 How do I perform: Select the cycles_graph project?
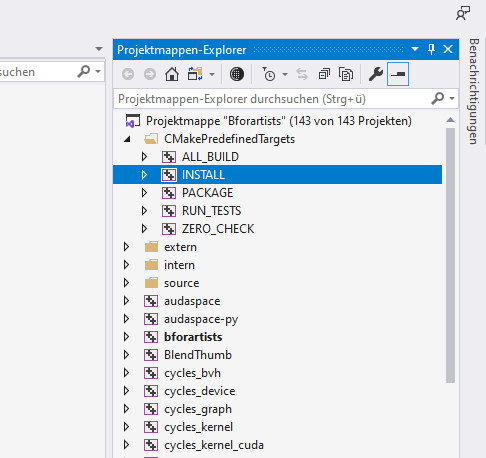pyautogui.click(x=198, y=409)
